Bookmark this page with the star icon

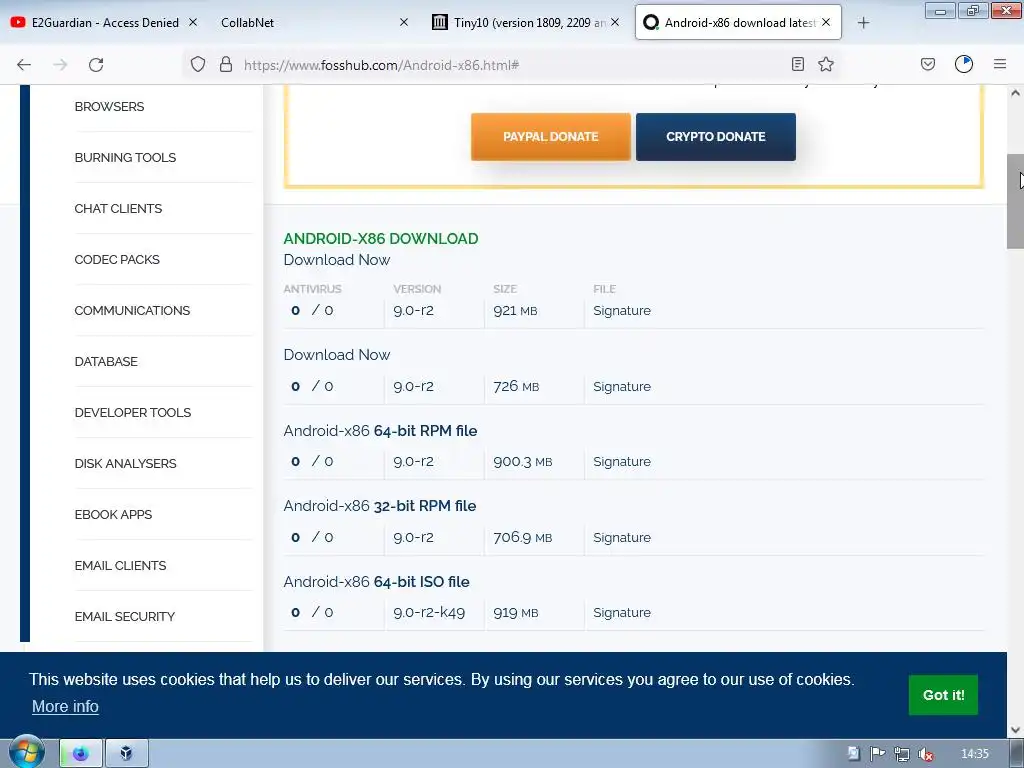click(x=826, y=64)
